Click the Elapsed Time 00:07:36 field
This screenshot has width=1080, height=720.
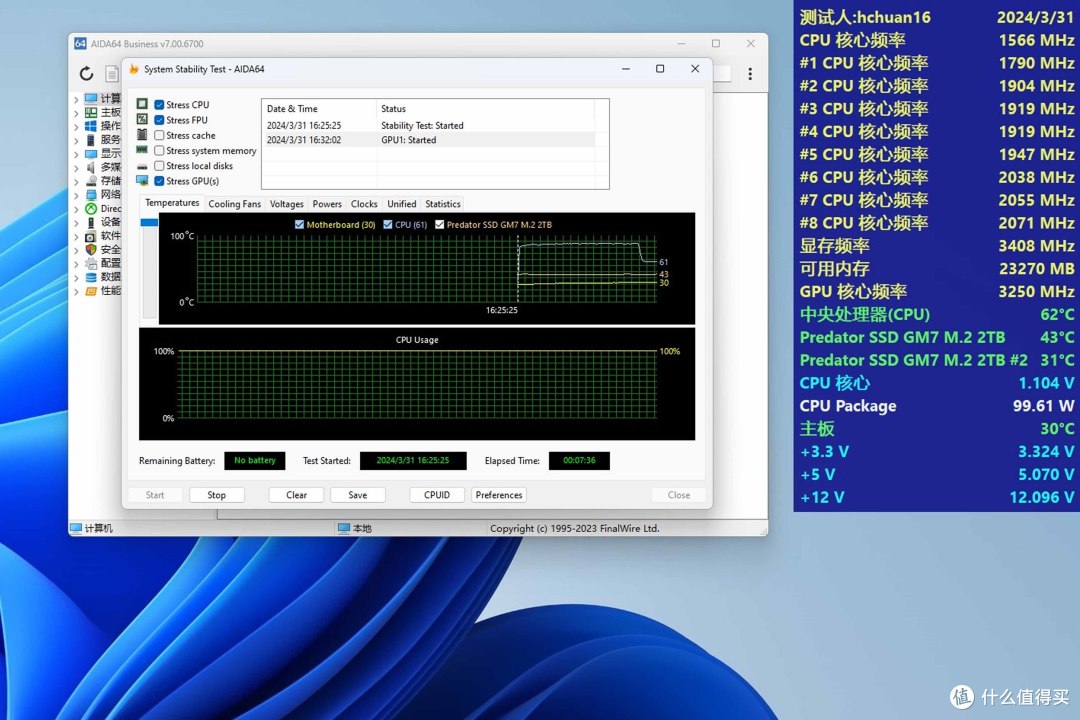[x=579, y=460]
